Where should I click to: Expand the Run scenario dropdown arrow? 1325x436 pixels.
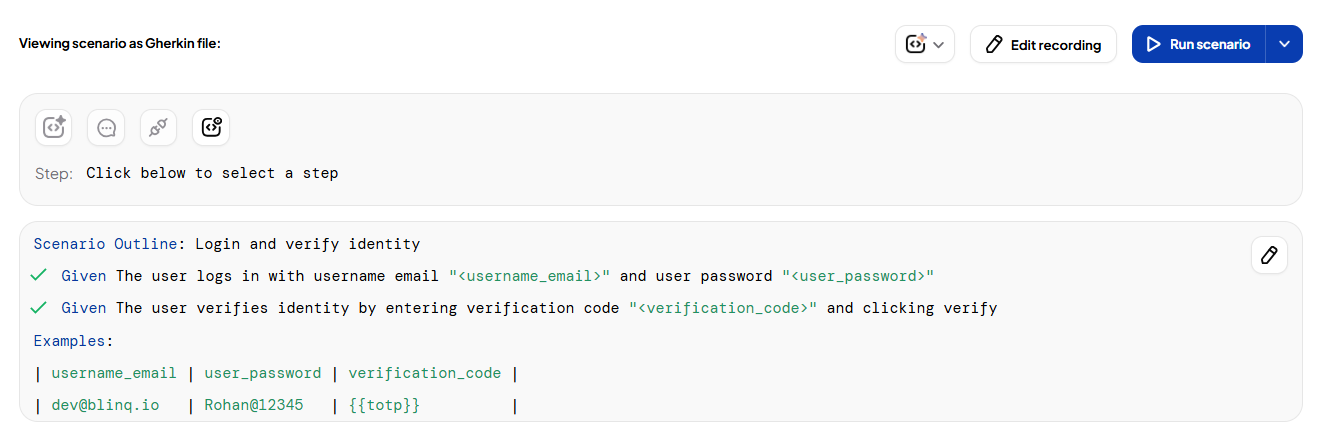1284,44
